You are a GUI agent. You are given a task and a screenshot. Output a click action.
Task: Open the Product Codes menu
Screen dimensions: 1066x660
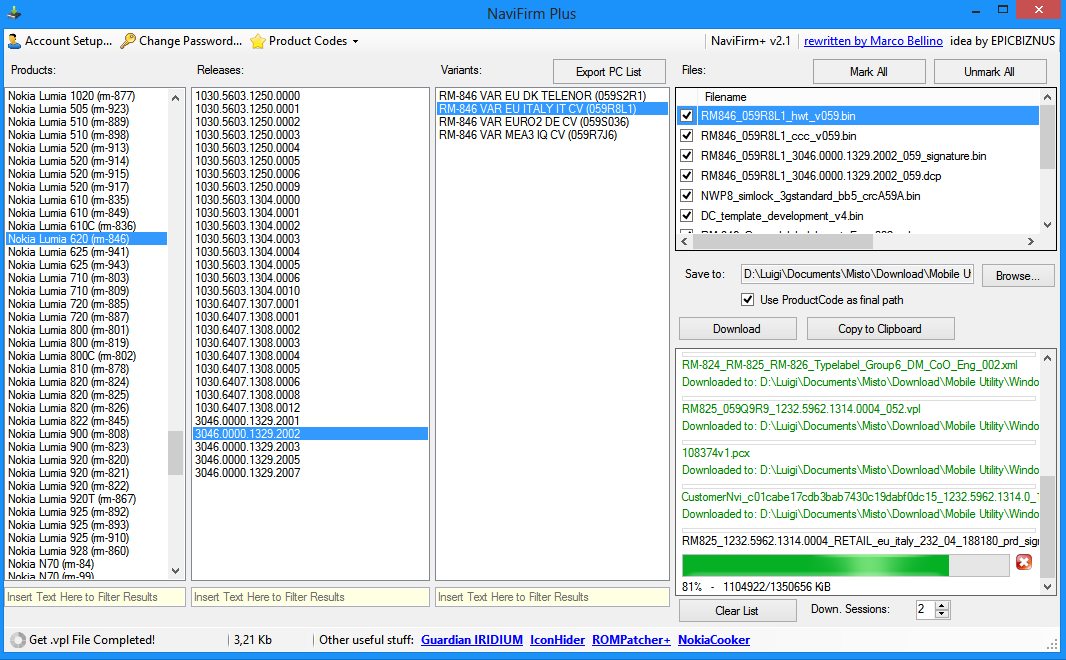[x=305, y=41]
